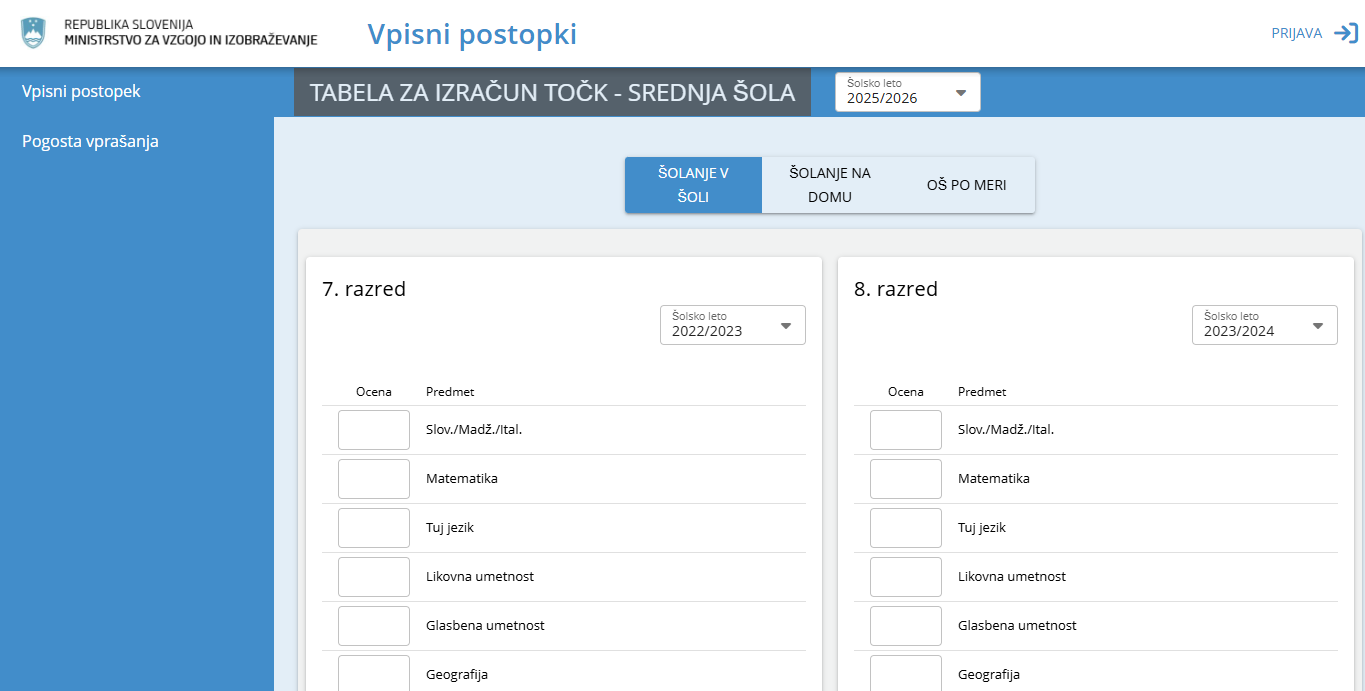The width and height of the screenshot is (1365, 691).
Task: Open the main Šolsko leto 2025/2026 dropdown
Action: 908,92
